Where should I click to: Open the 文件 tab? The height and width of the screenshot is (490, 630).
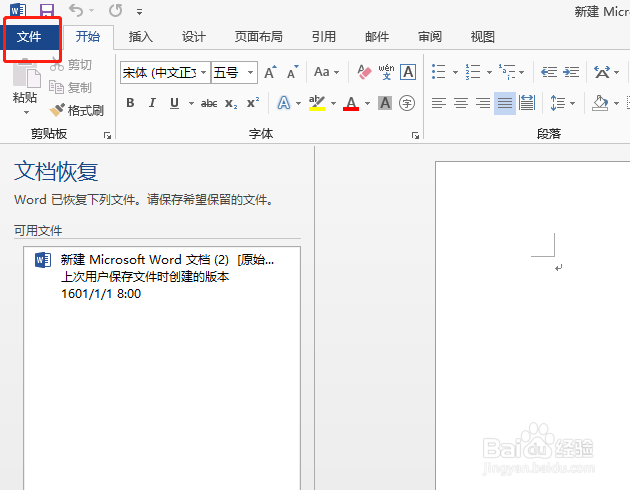click(29, 37)
